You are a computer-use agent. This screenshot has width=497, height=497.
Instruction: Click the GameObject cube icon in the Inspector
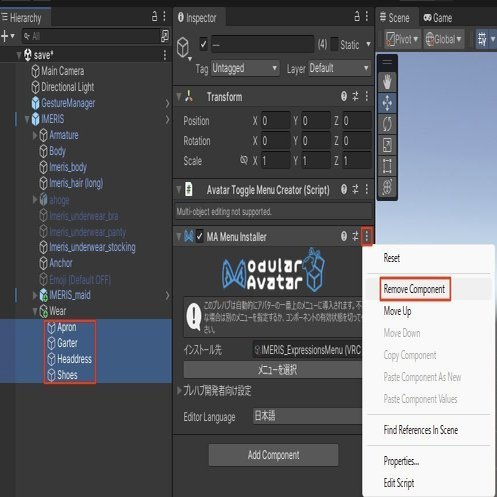click(x=183, y=47)
